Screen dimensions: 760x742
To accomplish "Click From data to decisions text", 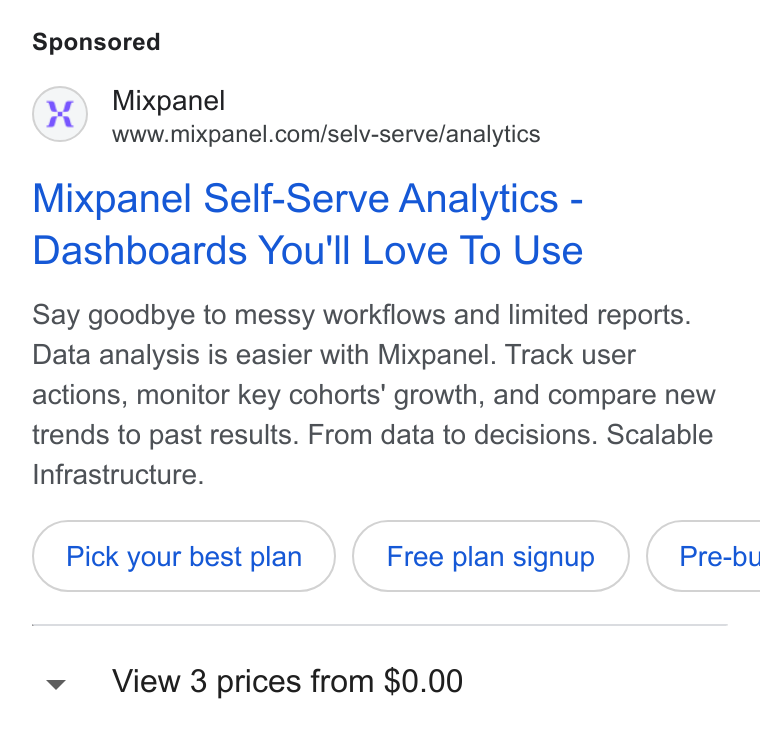I will (453, 434).
